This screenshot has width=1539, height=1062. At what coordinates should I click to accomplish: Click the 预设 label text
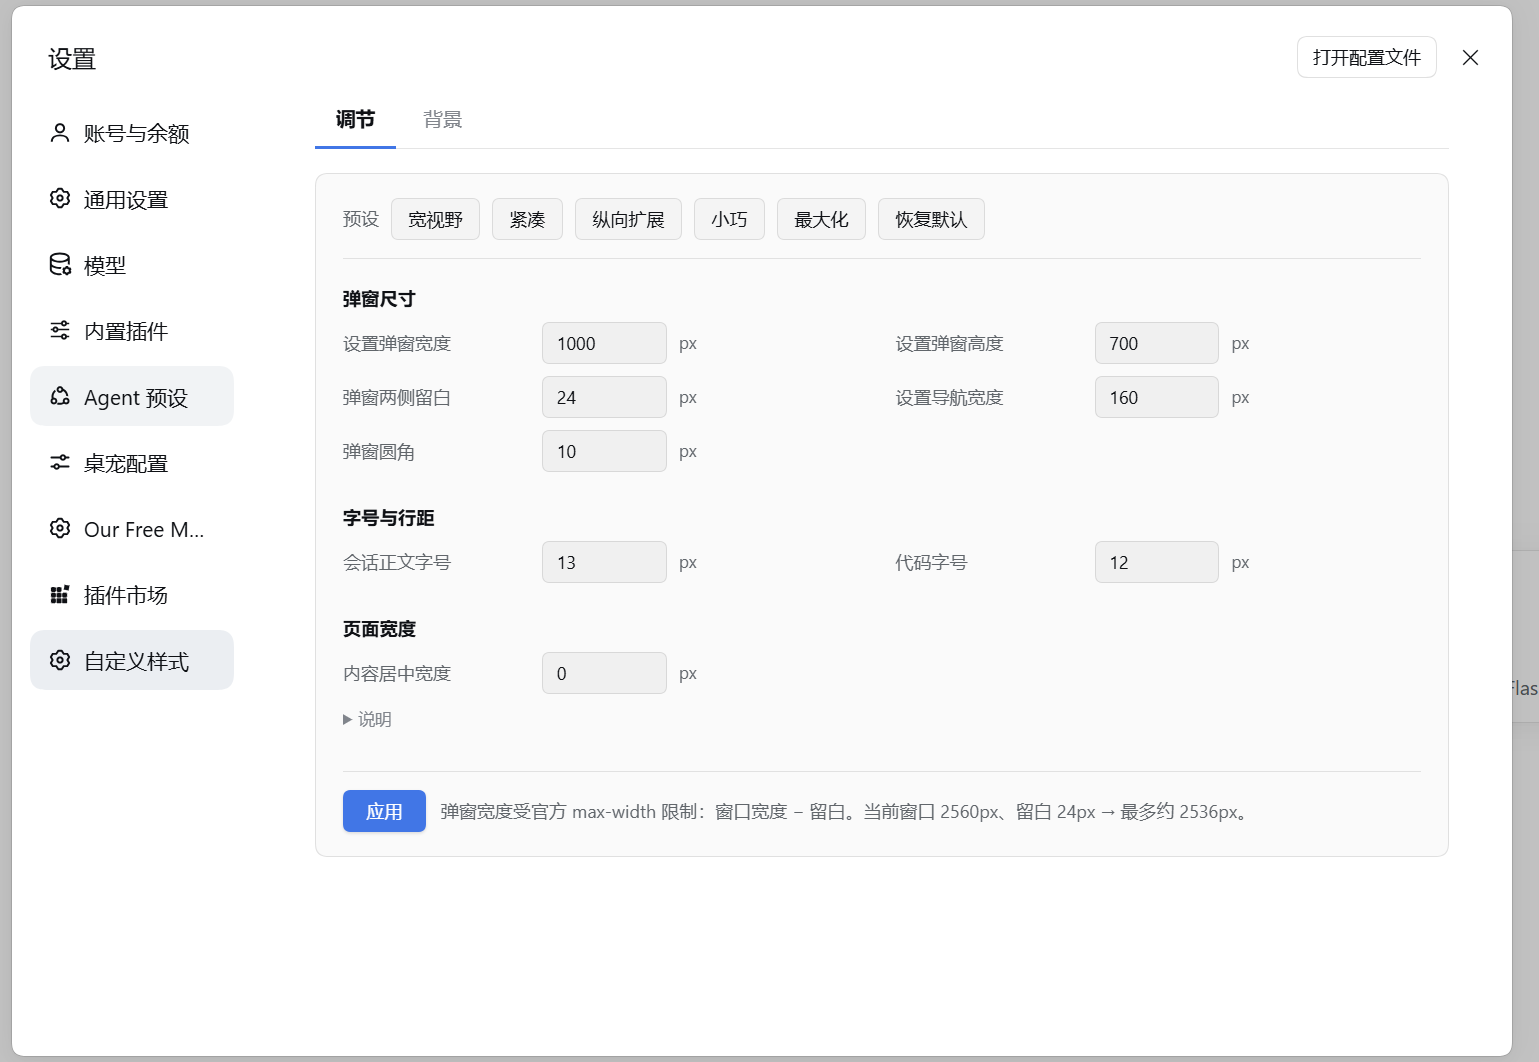(x=361, y=219)
